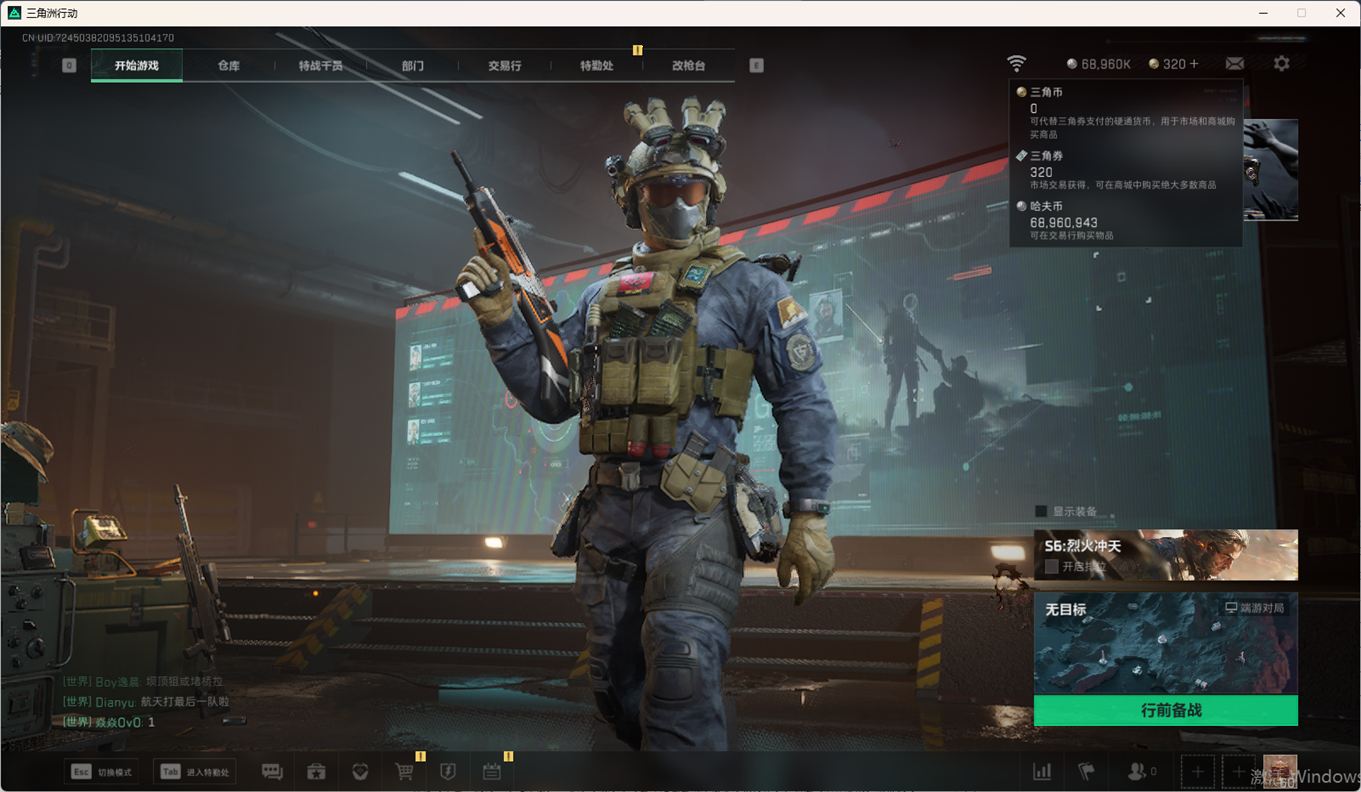Switch to the 仓库 tab
The height and width of the screenshot is (792, 1361).
click(229, 66)
